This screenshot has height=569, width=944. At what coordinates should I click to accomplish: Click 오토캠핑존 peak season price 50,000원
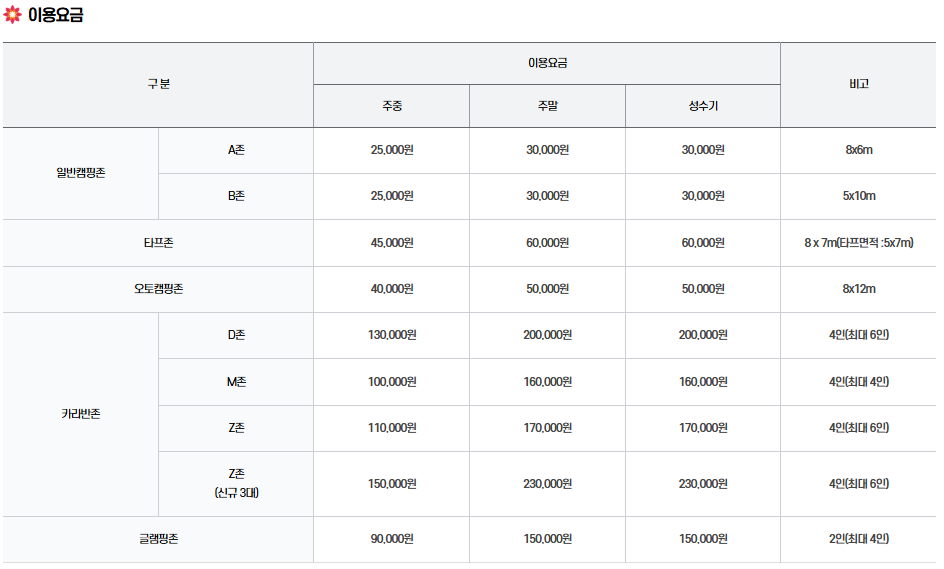tap(703, 289)
